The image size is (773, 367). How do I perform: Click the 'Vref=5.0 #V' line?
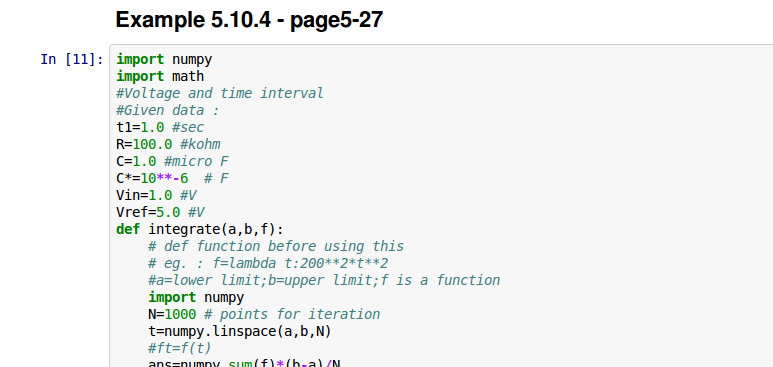click(x=160, y=213)
